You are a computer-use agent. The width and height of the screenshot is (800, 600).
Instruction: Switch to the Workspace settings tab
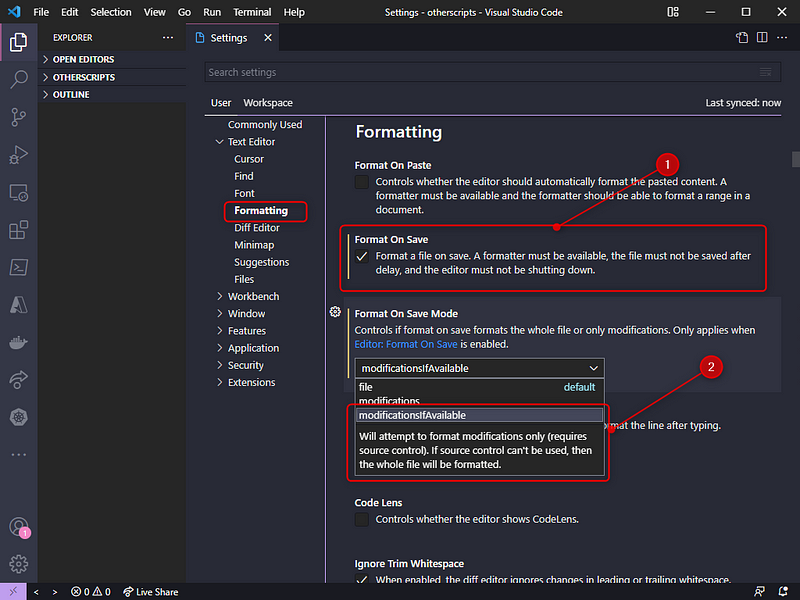[268, 103]
